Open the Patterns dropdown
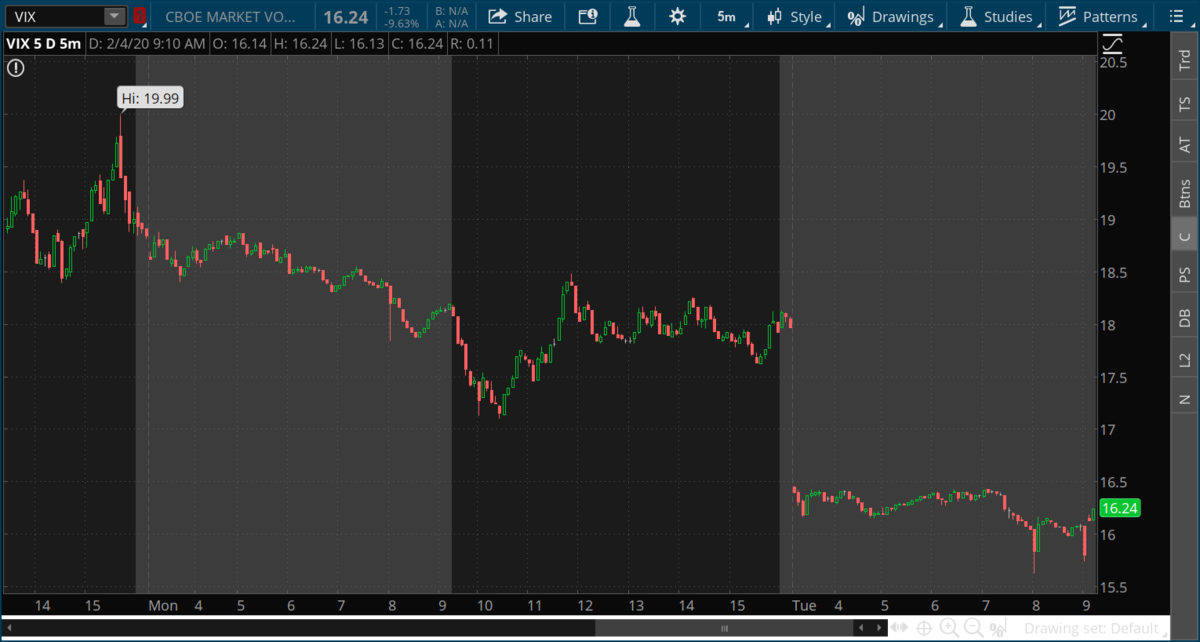 click(x=1098, y=16)
